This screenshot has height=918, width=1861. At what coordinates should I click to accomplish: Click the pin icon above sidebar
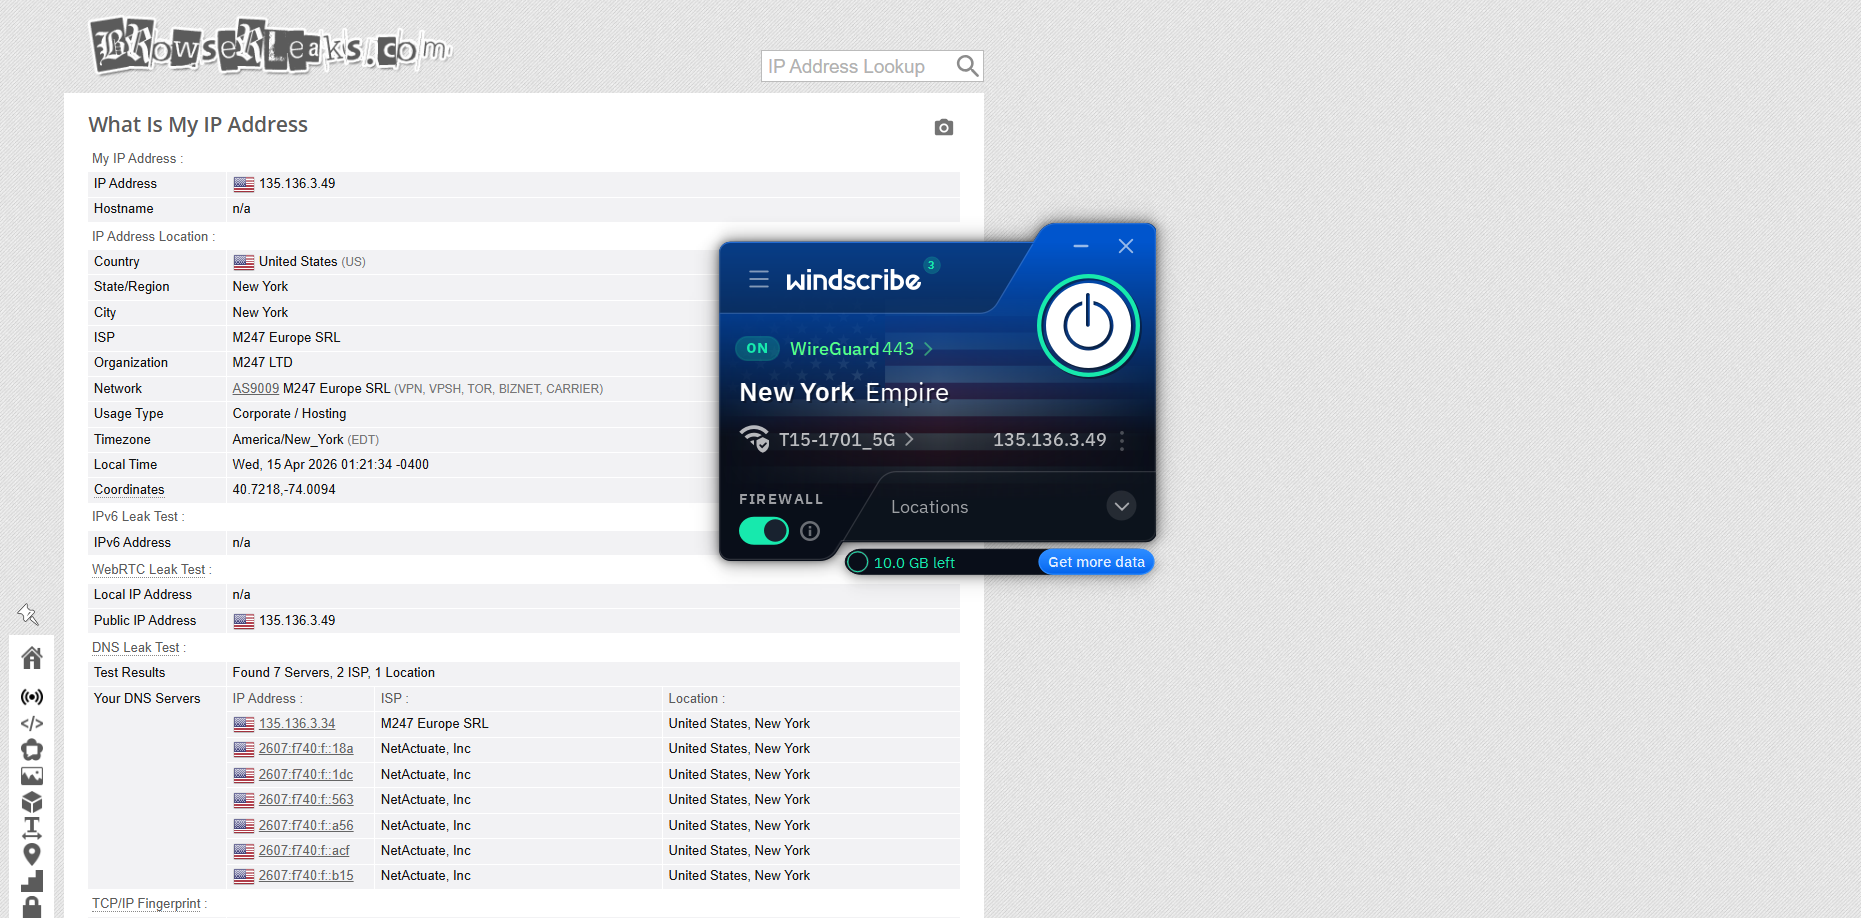coord(28,614)
